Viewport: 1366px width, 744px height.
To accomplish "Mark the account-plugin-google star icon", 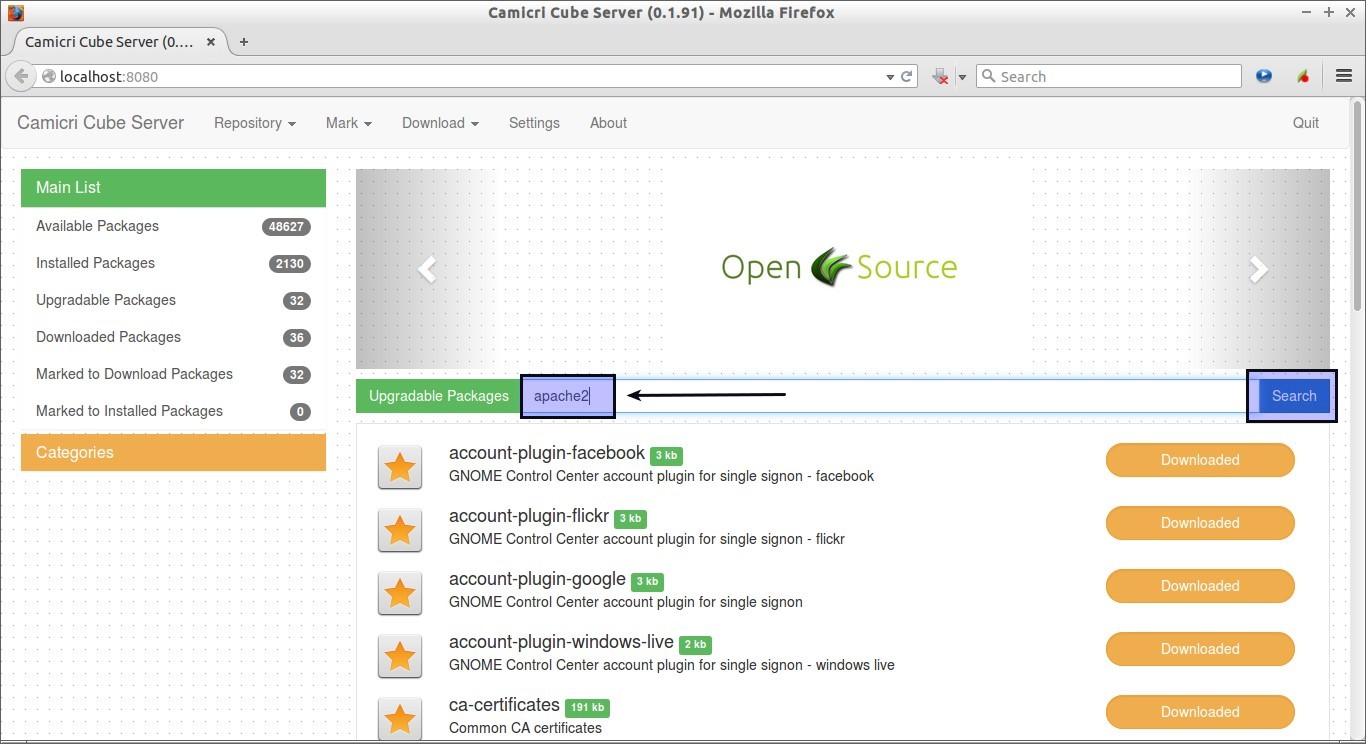I will (400, 593).
